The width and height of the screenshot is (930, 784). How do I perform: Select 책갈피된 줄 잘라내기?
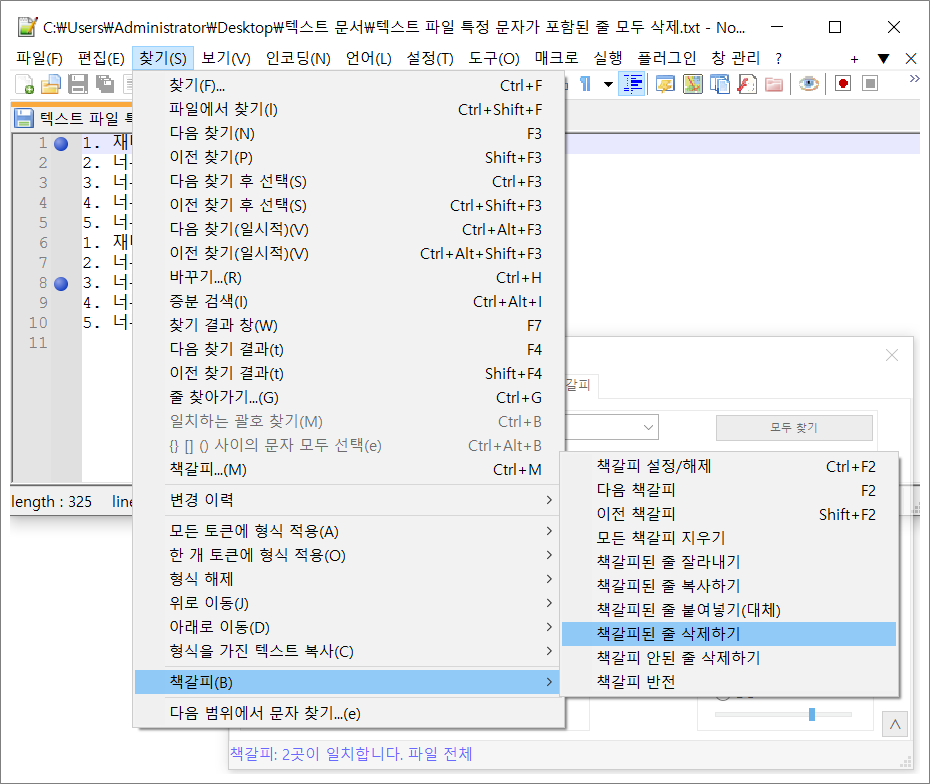(x=729, y=562)
